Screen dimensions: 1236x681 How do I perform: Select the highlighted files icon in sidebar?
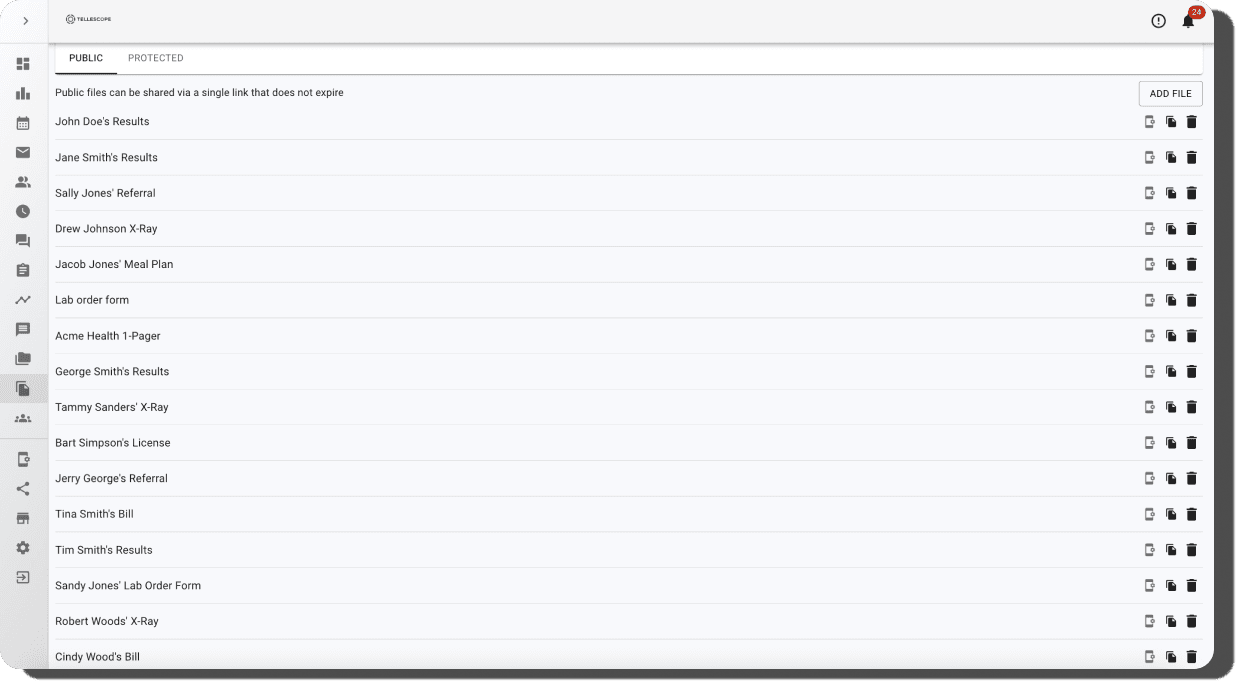[x=23, y=389]
